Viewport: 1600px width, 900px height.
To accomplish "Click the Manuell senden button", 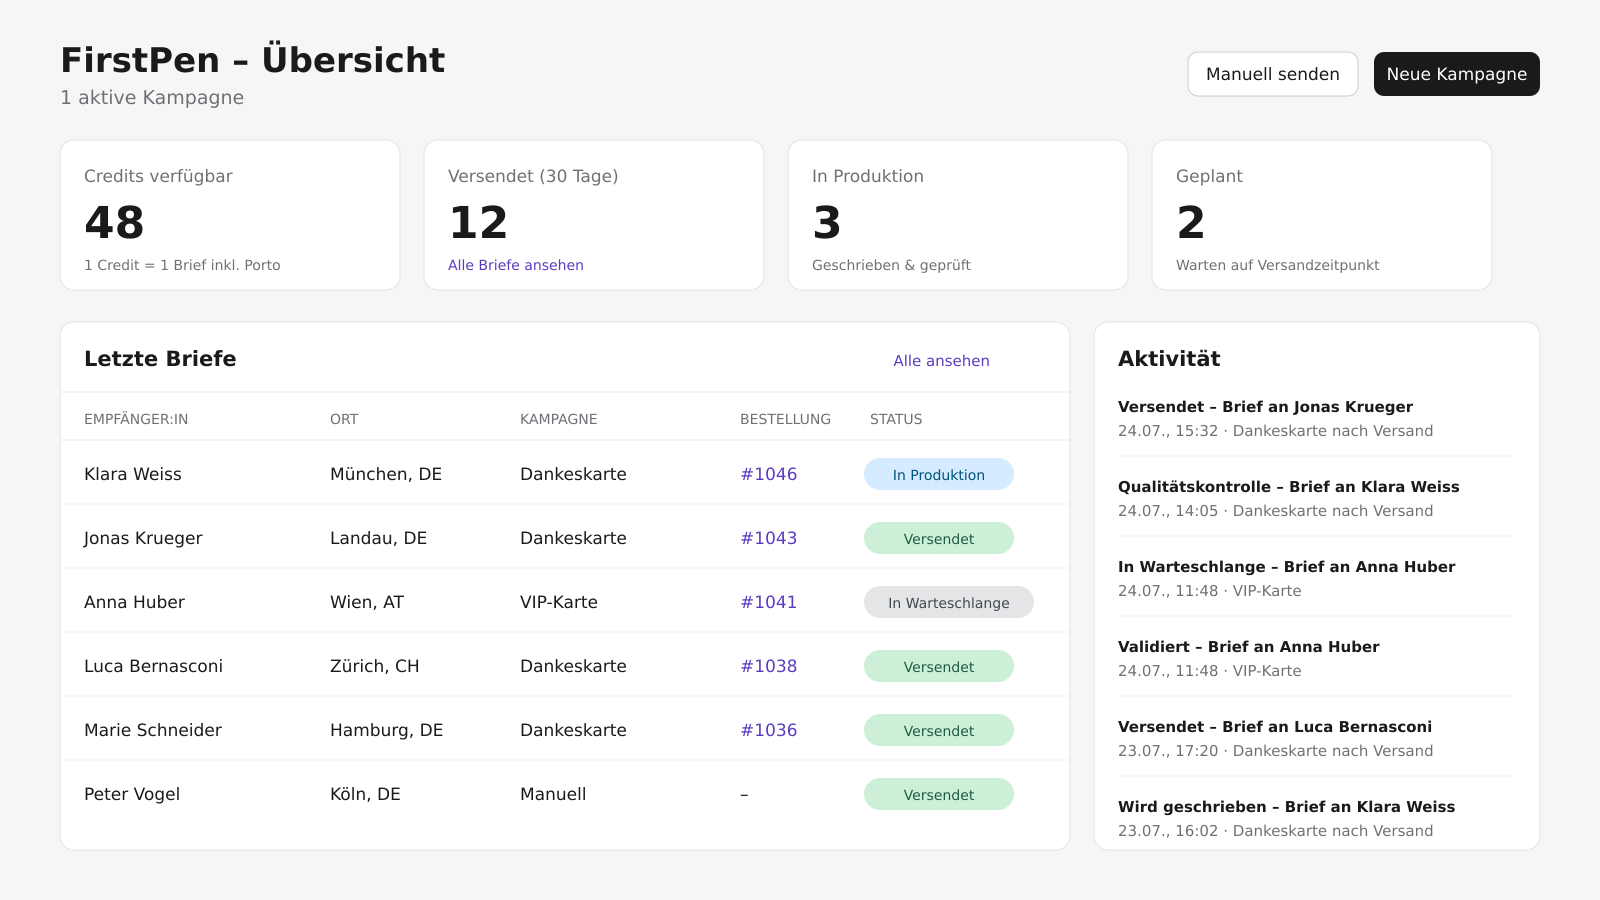I will [x=1272, y=74].
